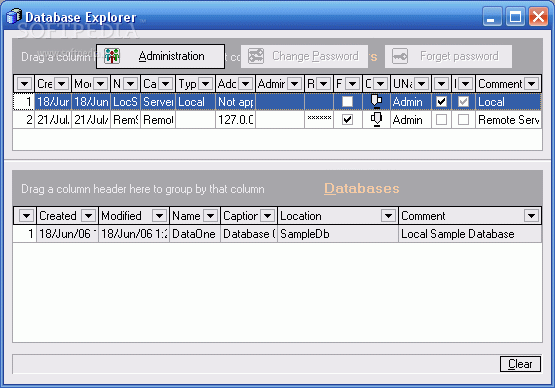555x388 pixels.
Task: Click the 'SampleDb' location cell
Action: [338, 234]
